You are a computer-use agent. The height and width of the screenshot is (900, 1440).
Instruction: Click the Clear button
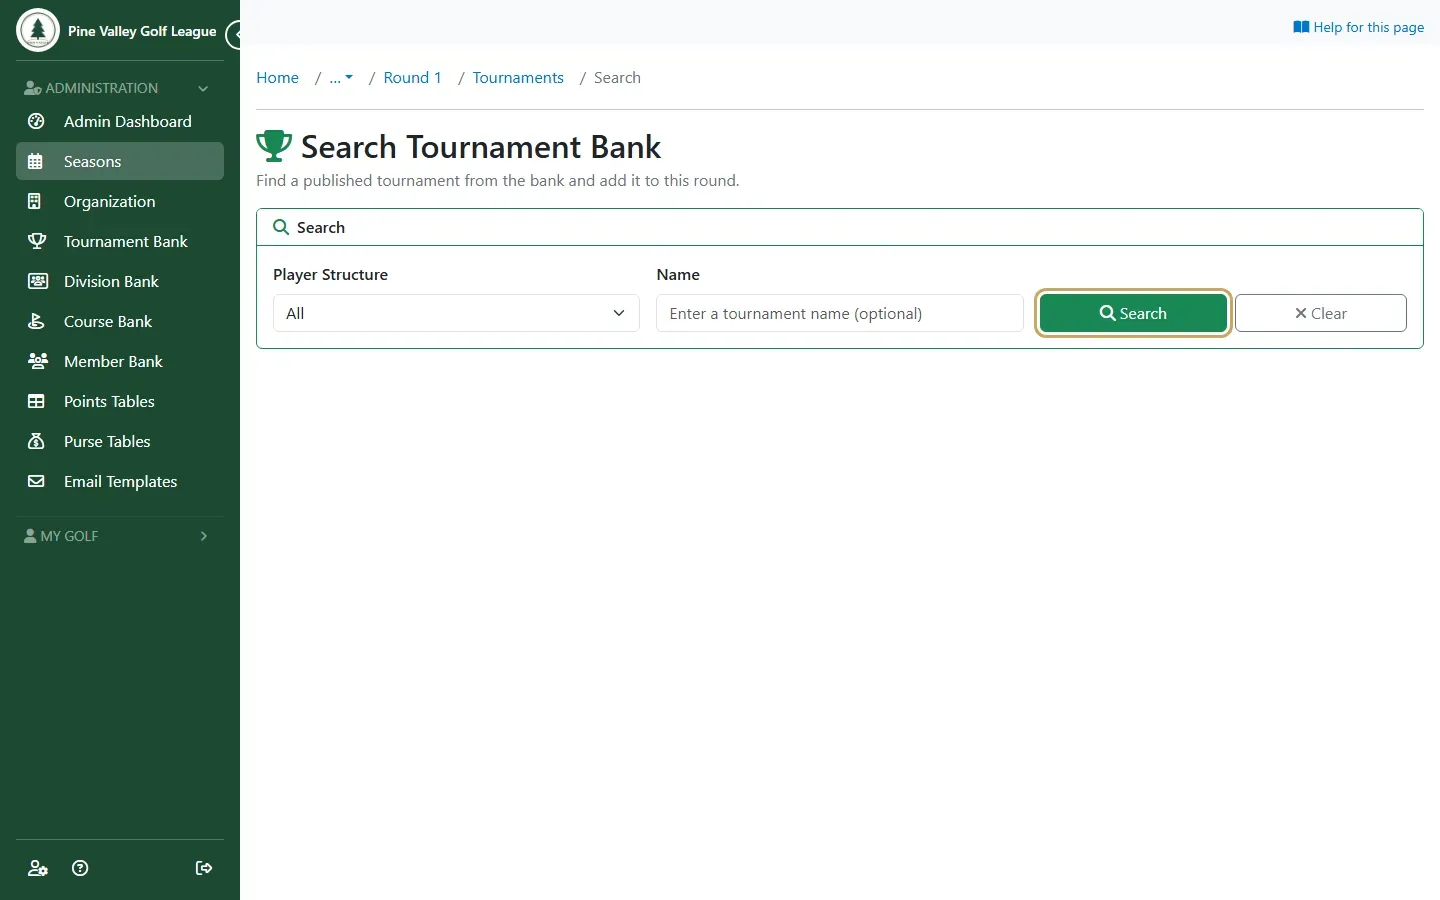point(1321,313)
